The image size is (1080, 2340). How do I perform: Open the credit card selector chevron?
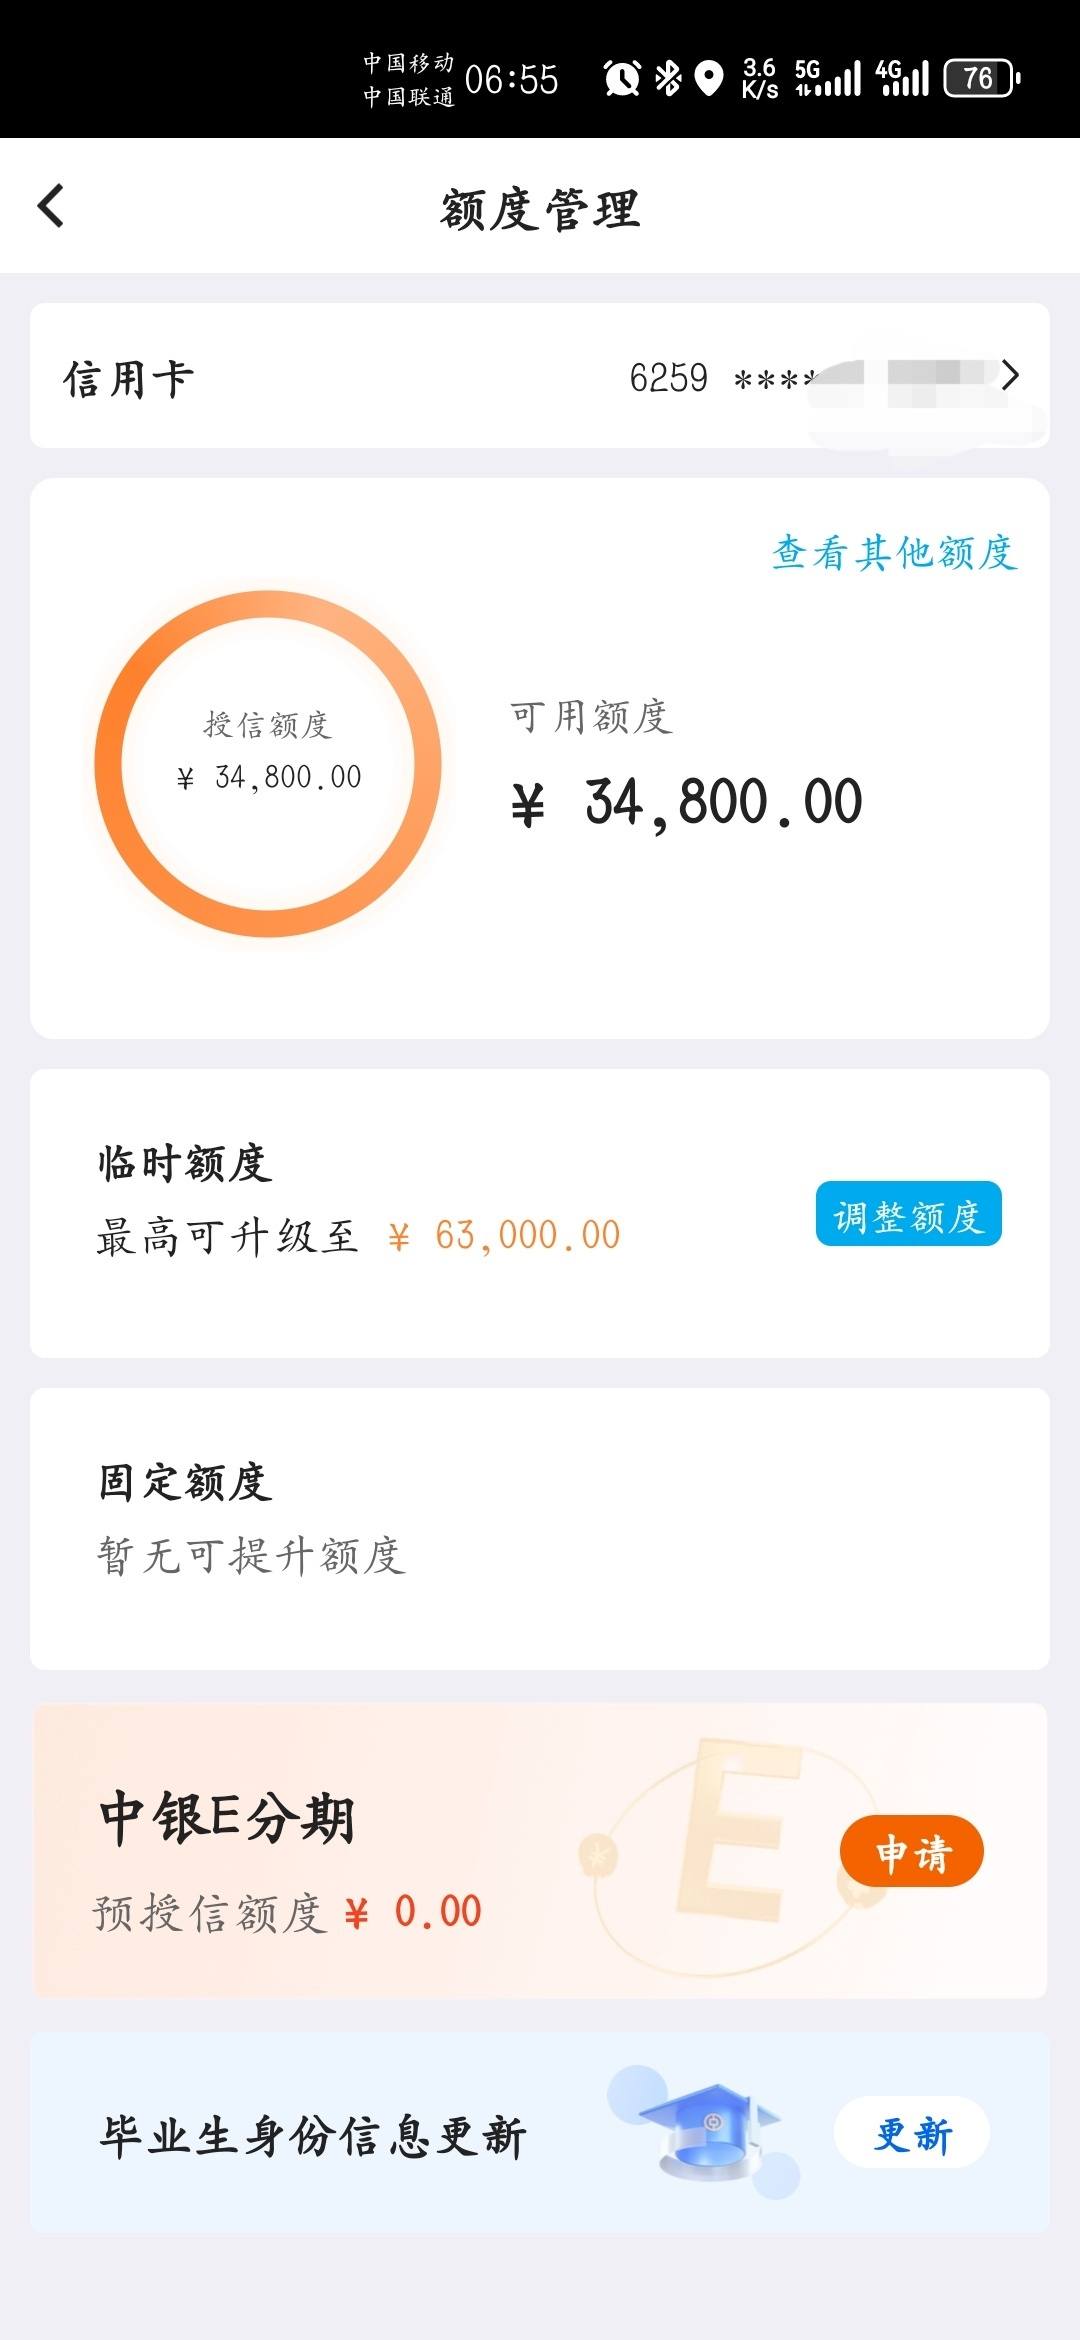pos(1010,375)
